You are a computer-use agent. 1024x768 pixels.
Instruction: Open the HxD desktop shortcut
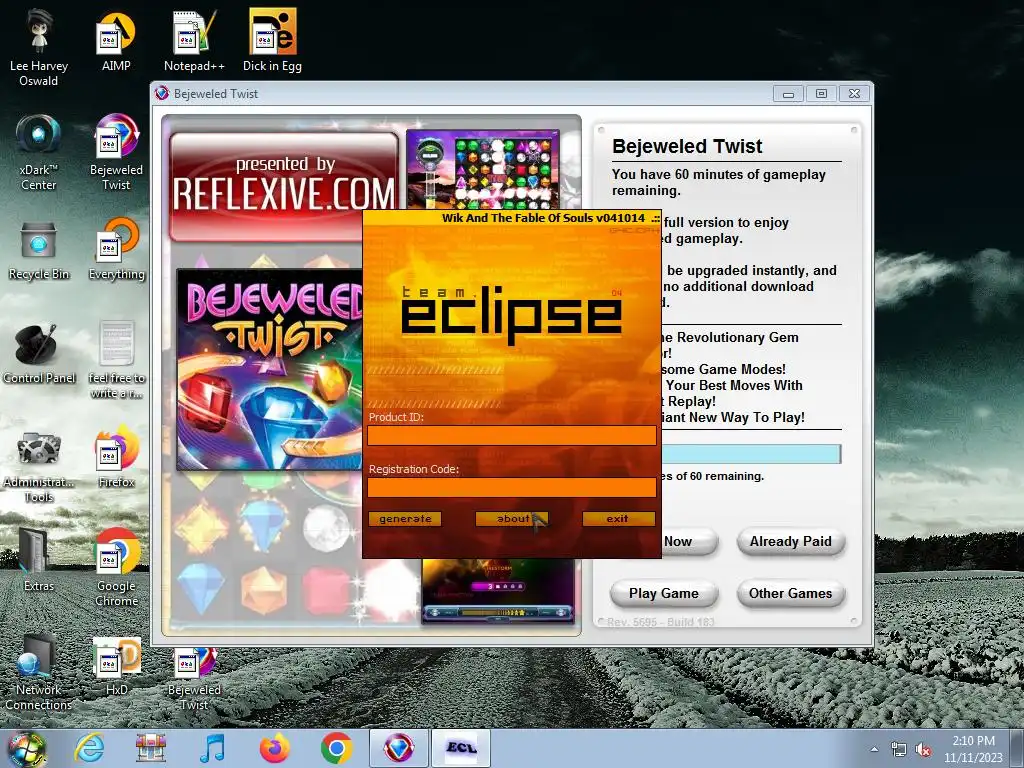[x=116, y=666]
